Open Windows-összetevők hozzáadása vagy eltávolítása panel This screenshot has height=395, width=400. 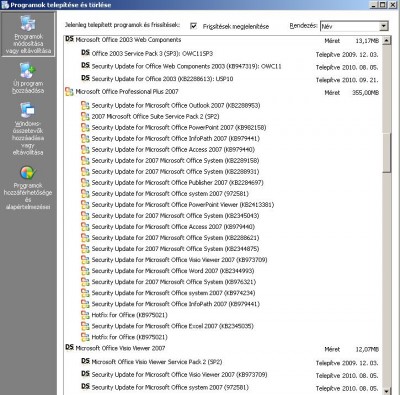coord(28,128)
